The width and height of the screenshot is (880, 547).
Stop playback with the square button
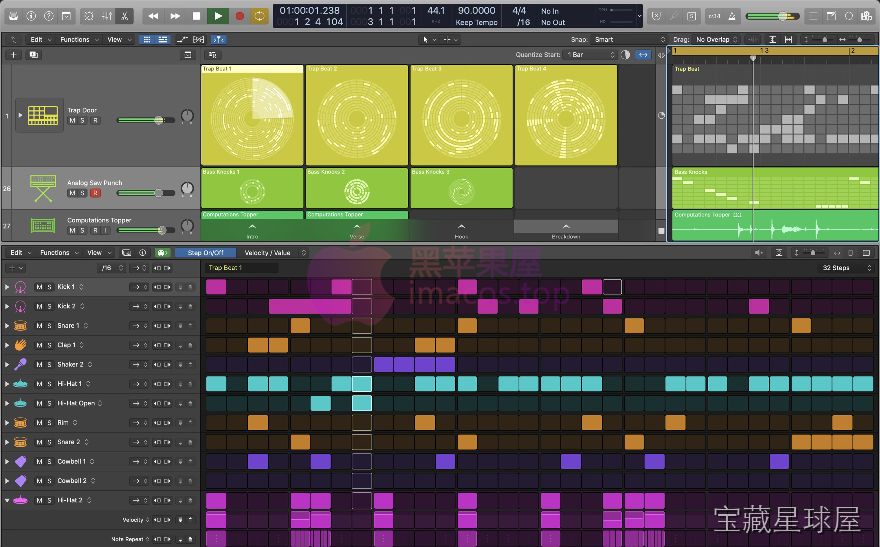click(x=196, y=16)
